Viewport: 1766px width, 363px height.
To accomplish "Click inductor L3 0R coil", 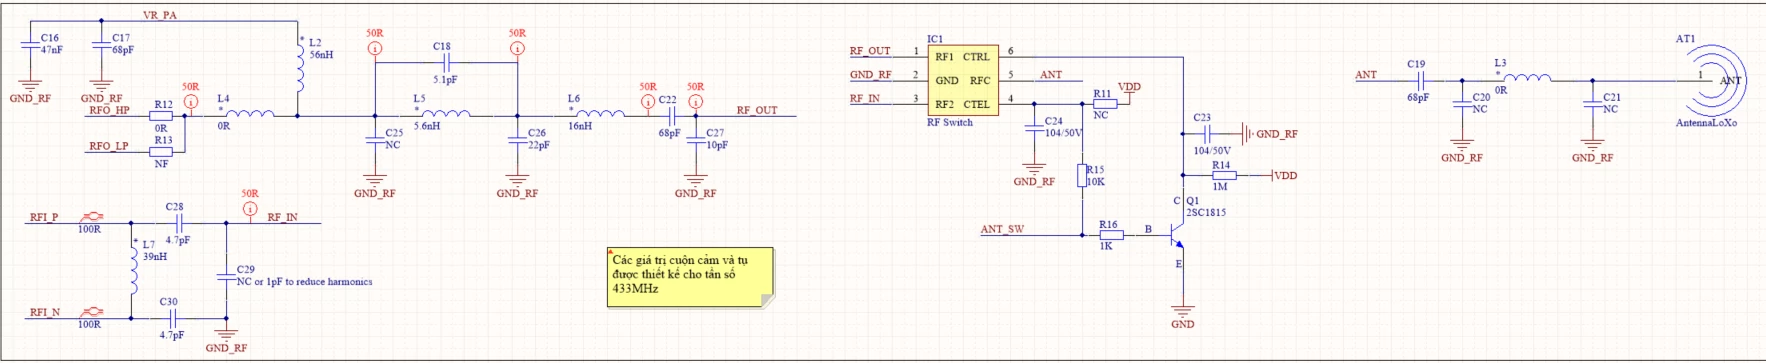I will point(1527,77).
